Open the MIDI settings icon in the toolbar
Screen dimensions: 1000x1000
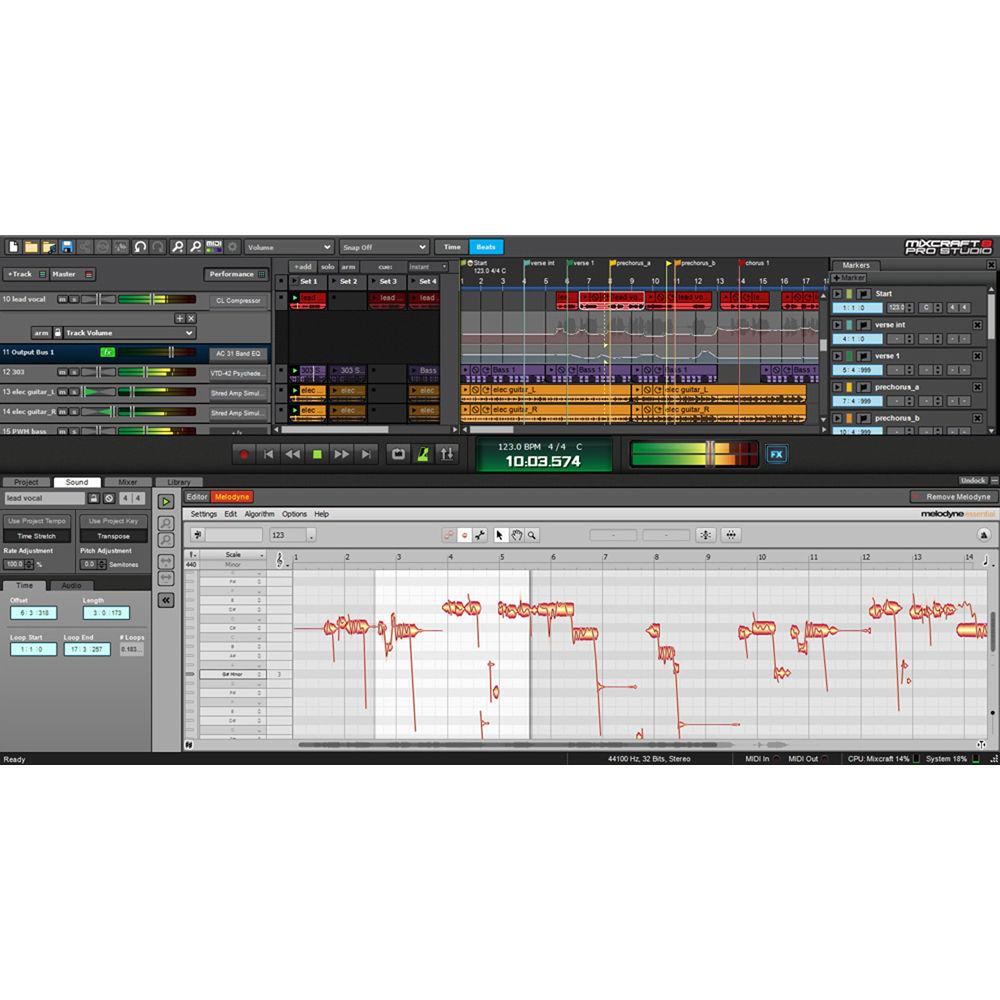click(x=214, y=246)
